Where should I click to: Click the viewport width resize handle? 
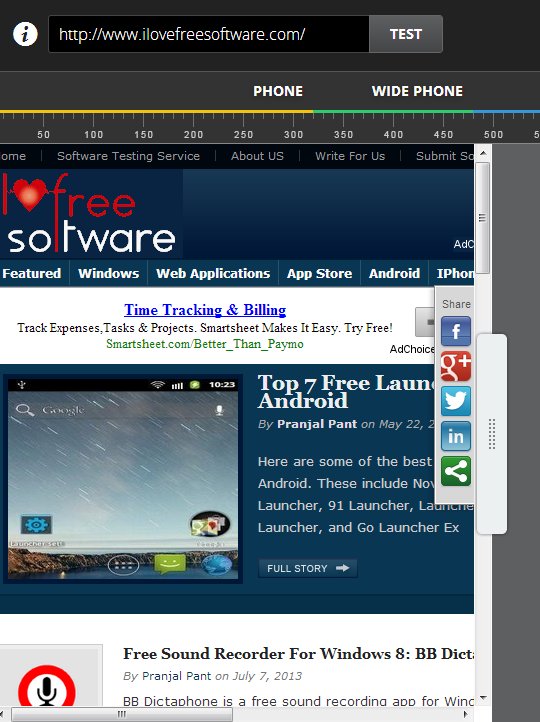click(x=492, y=434)
